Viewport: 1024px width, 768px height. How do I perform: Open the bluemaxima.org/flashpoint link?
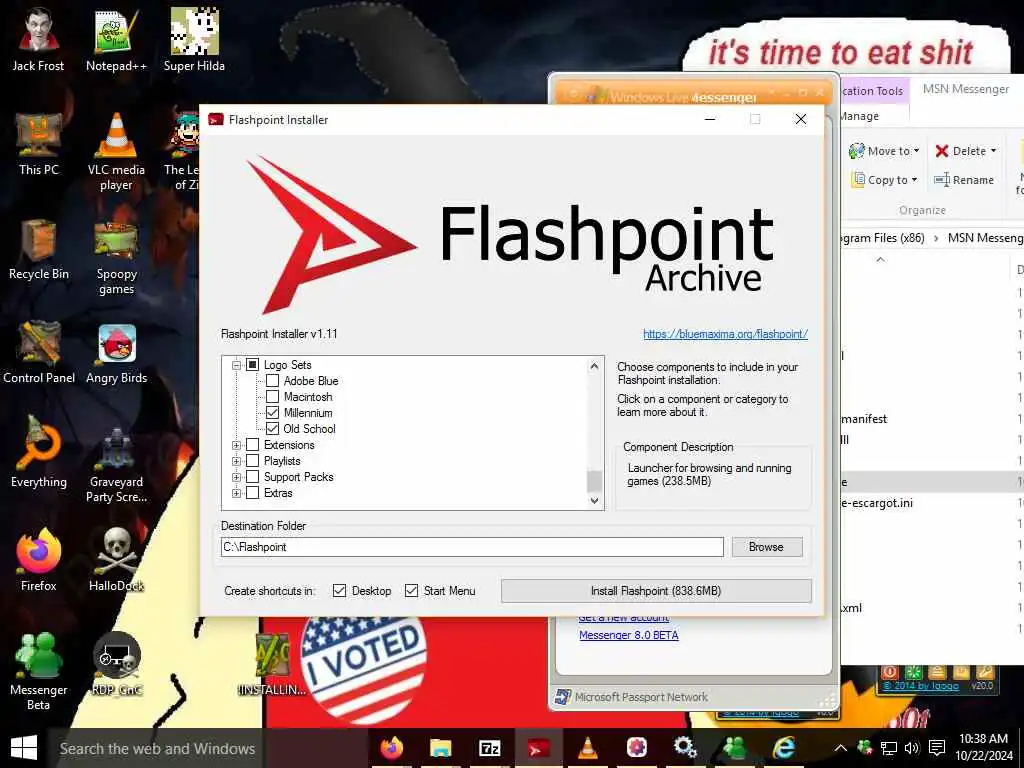click(725, 334)
